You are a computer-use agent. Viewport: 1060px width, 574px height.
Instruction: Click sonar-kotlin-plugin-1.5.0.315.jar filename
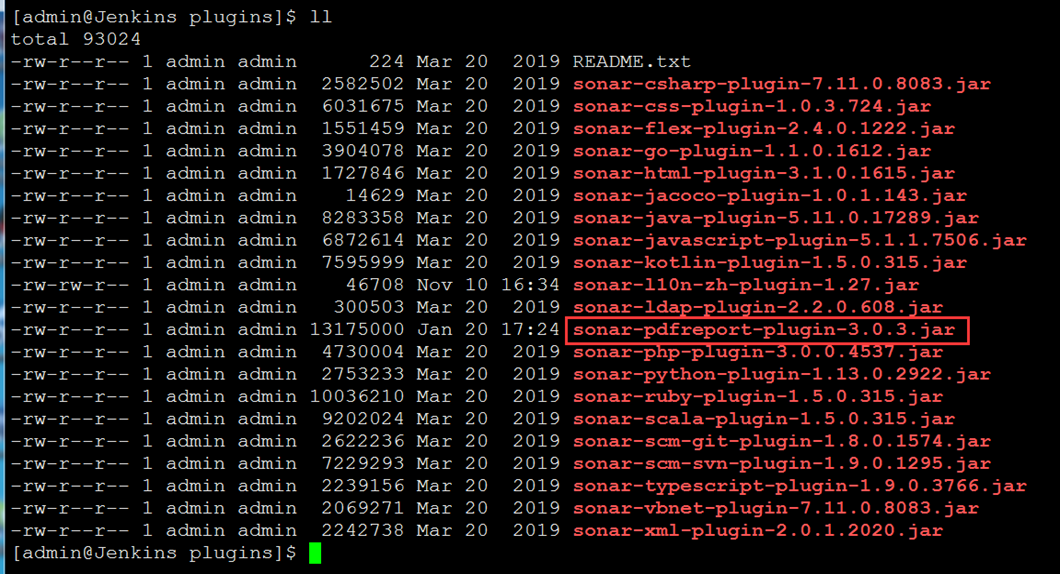pos(770,262)
